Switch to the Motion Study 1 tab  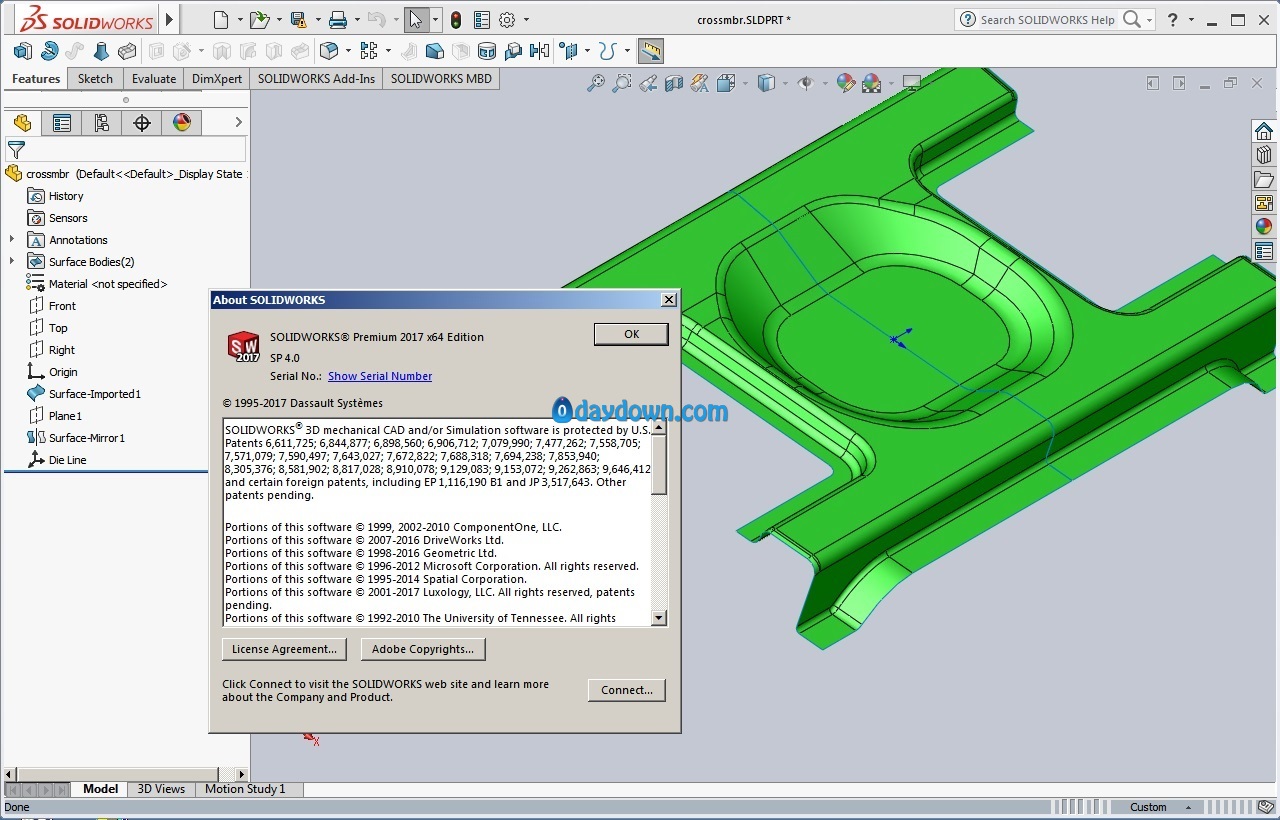pyautogui.click(x=245, y=789)
